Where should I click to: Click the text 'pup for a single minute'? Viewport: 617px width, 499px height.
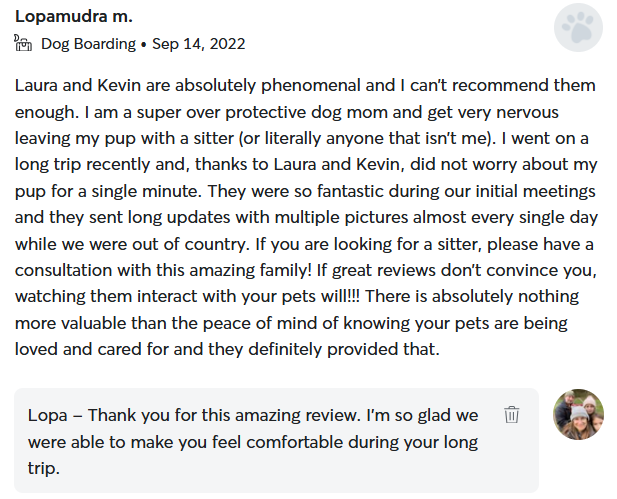108,191
